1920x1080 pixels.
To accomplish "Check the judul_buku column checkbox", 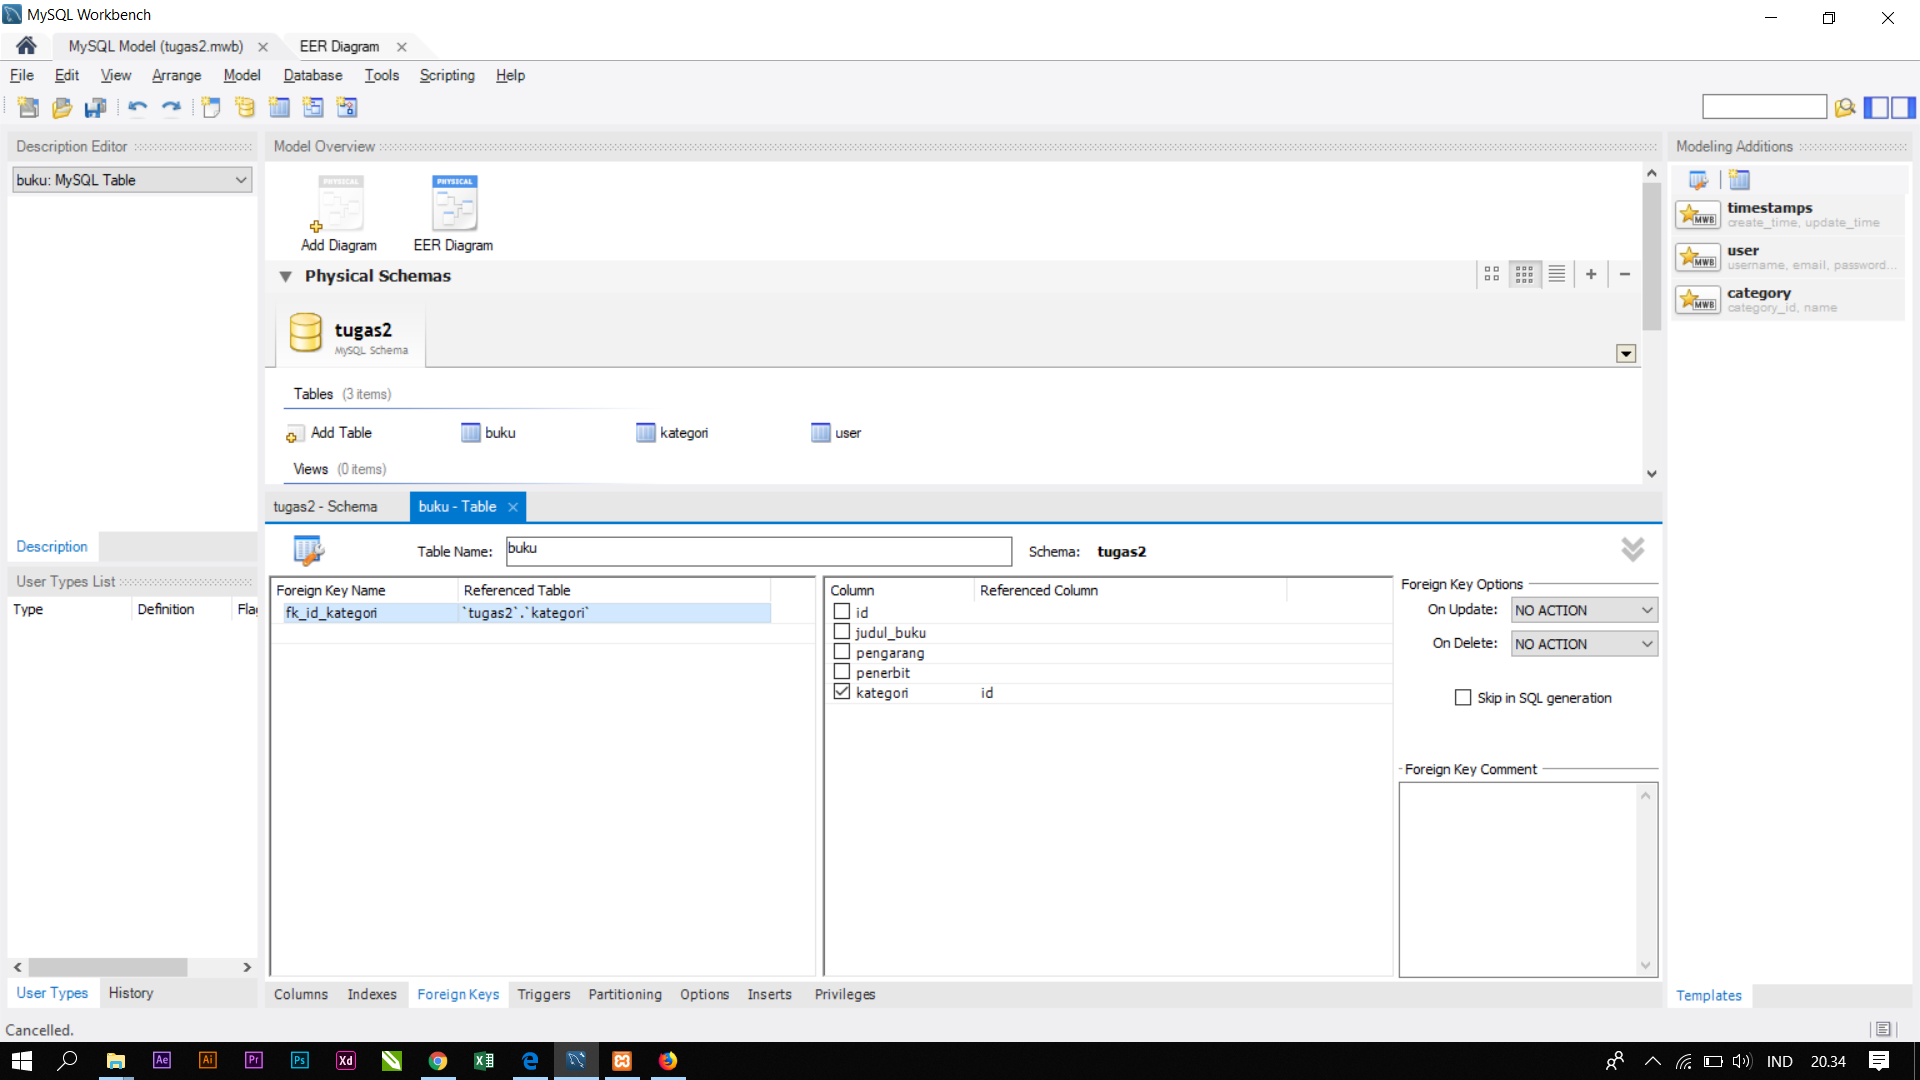I will [842, 632].
